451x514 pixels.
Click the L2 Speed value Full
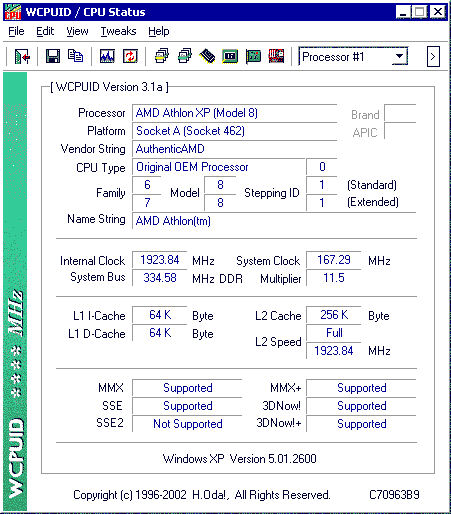[x=334, y=333]
